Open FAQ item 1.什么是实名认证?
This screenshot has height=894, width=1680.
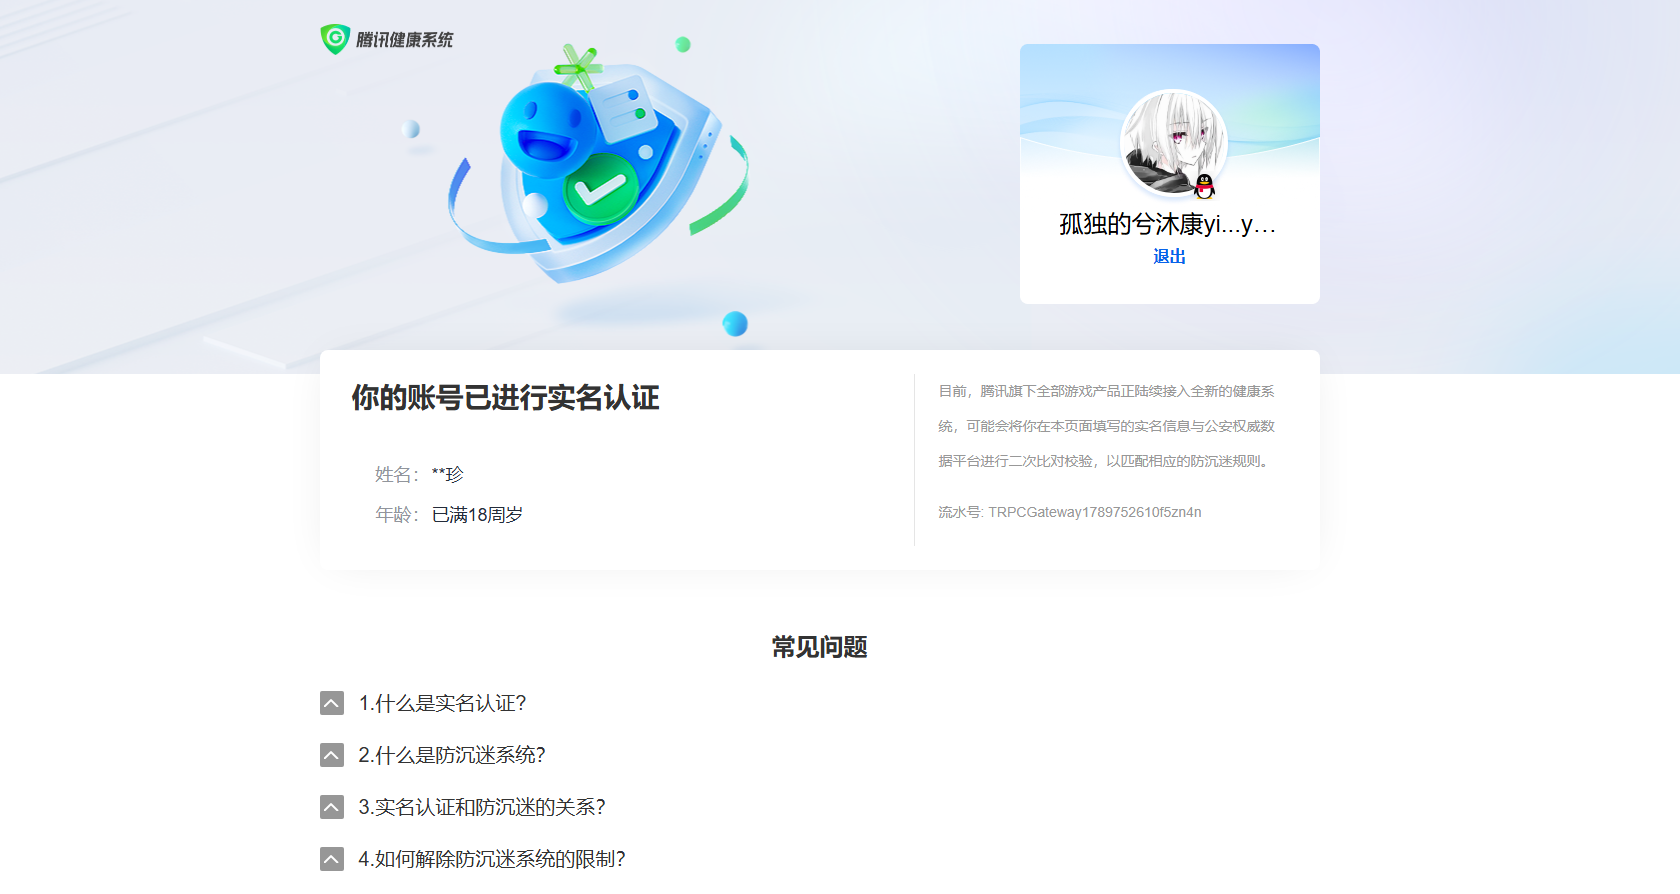pyautogui.click(x=442, y=703)
